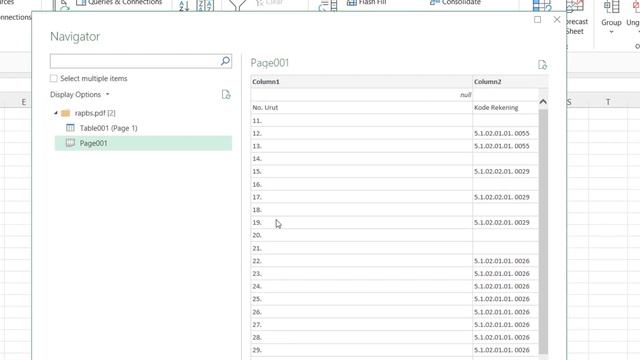Open the Sort dialog icon in ribbon
Image resolution: width=640 pixels, height=360 pixels.
click(205, 5)
